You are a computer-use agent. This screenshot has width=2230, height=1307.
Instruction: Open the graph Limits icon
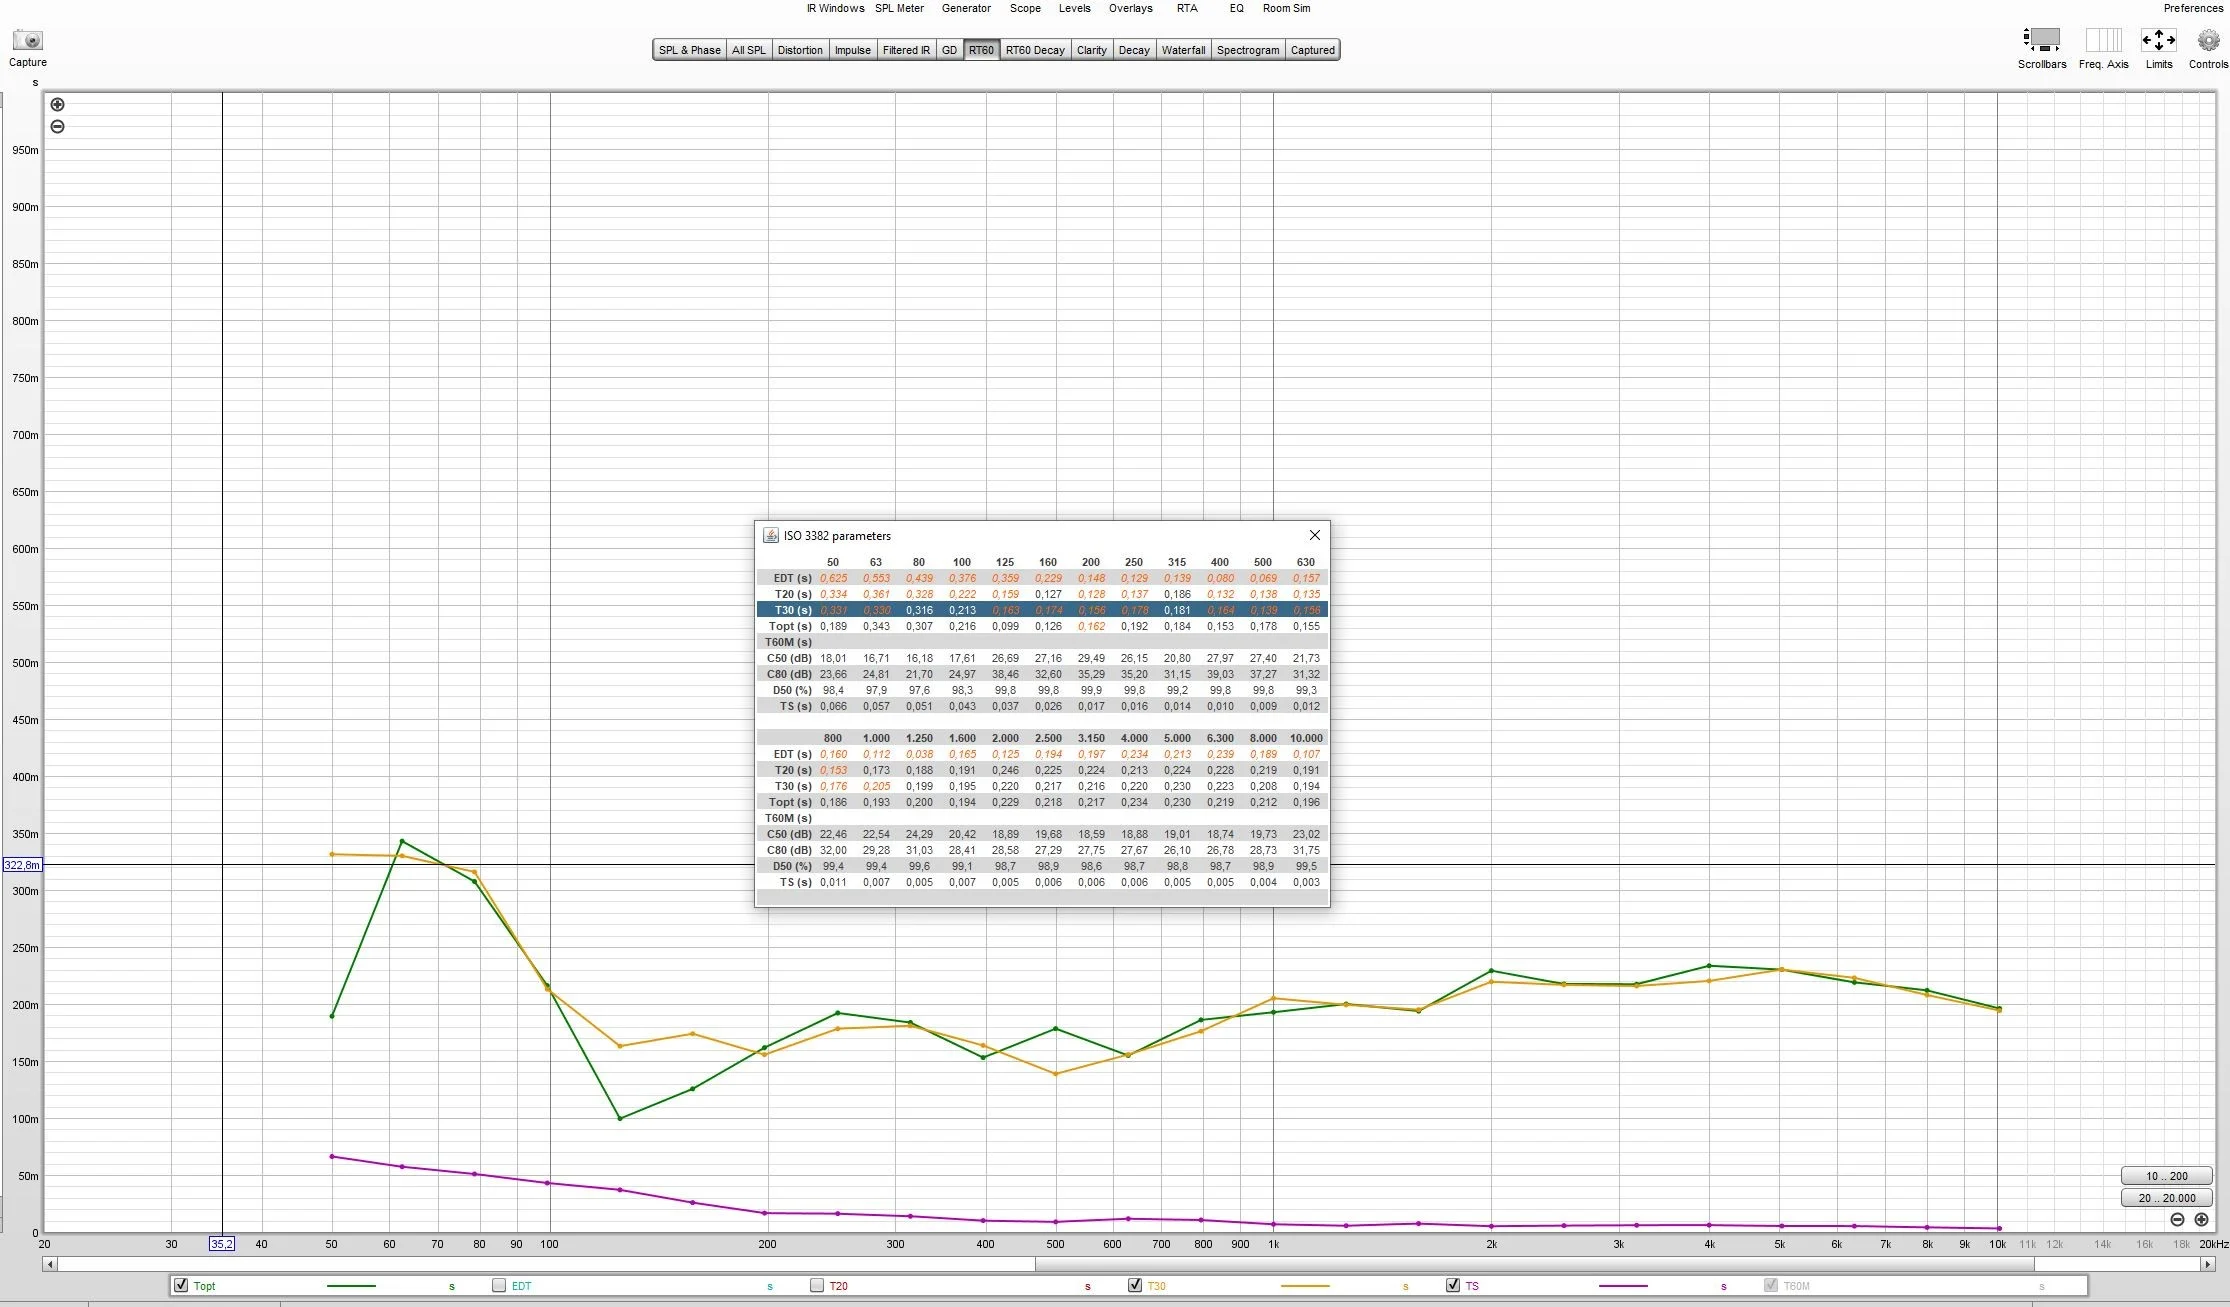(2158, 39)
